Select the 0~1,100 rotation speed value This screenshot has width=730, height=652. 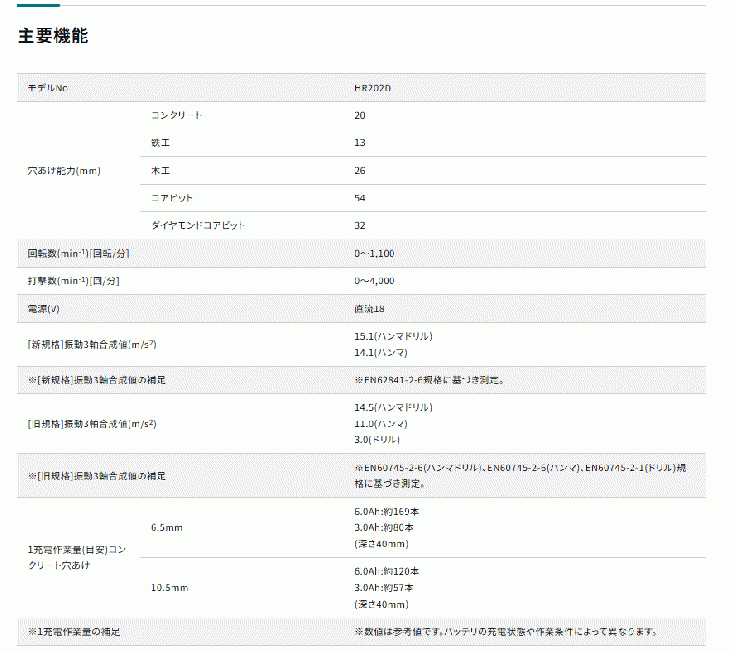(374, 253)
